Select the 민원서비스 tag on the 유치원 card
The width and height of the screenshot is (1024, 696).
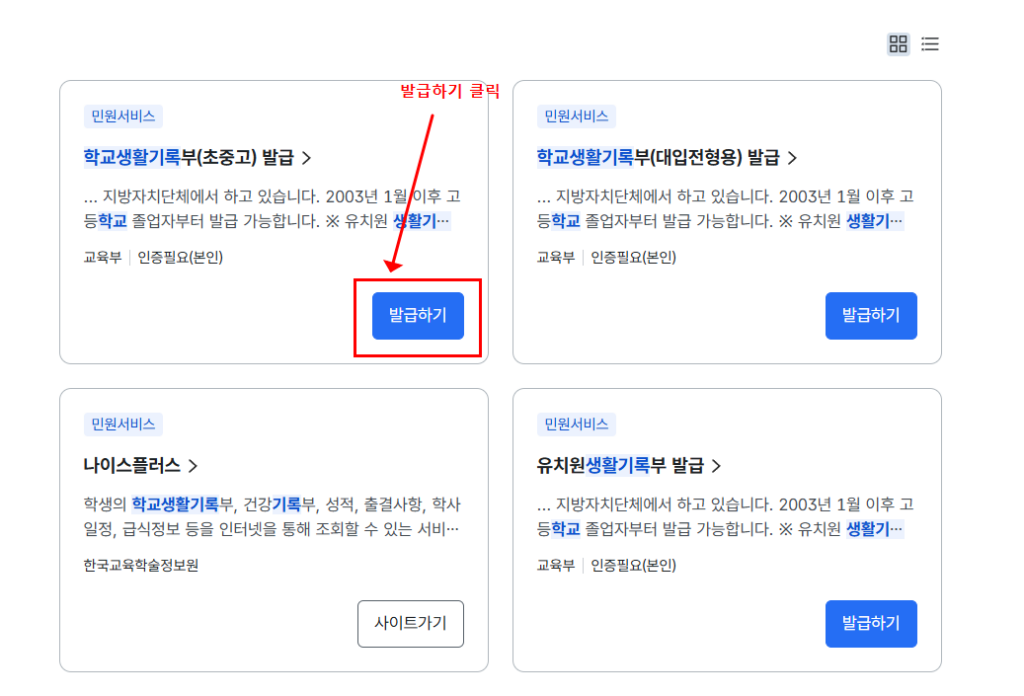pyautogui.click(x=575, y=423)
